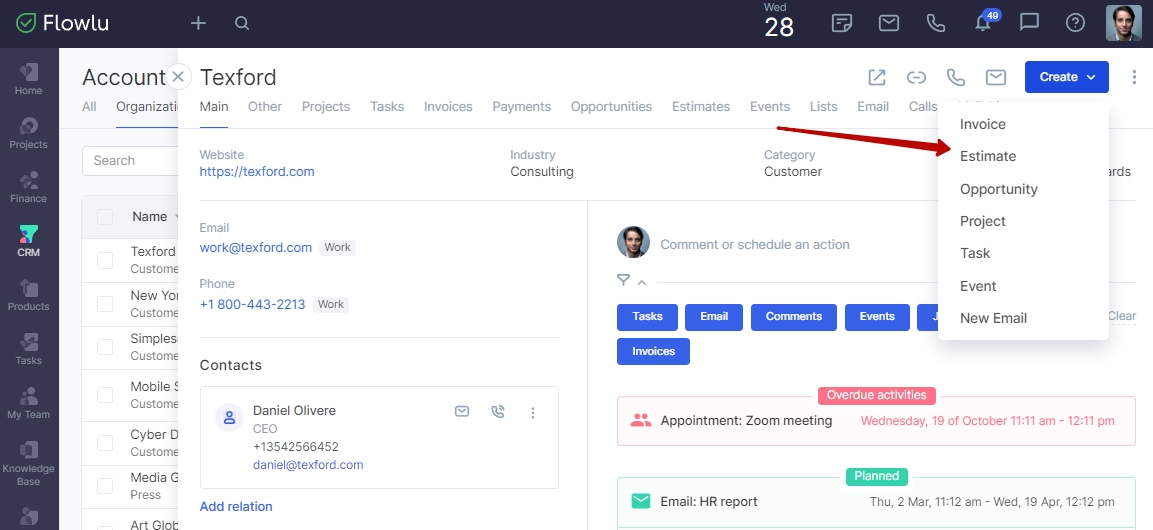Tick the Media G row checkbox
The height and width of the screenshot is (530, 1153).
105,486
